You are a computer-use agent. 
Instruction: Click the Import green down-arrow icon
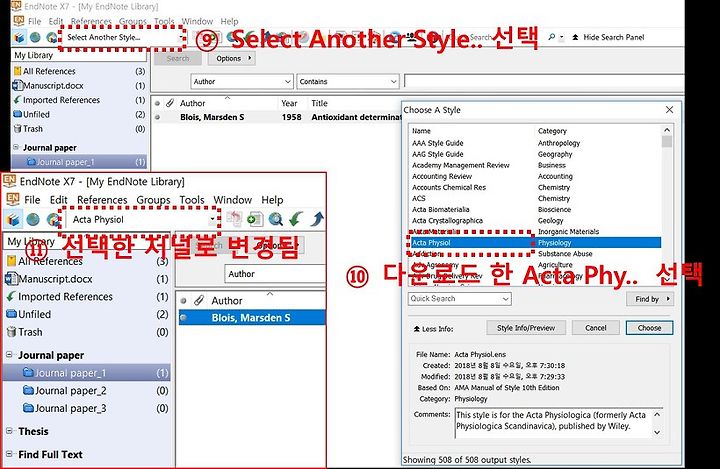pos(296,219)
